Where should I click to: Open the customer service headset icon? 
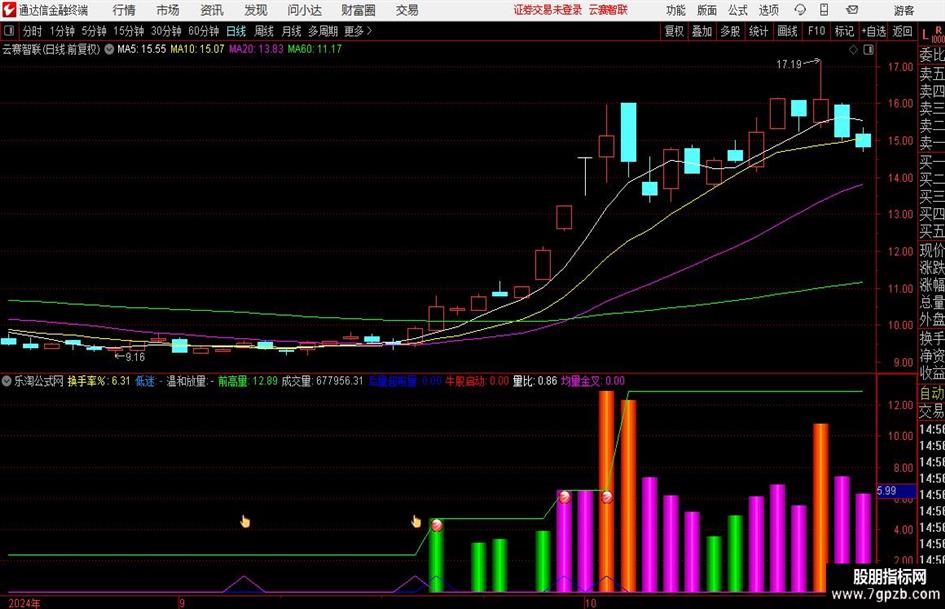(x=800, y=10)
